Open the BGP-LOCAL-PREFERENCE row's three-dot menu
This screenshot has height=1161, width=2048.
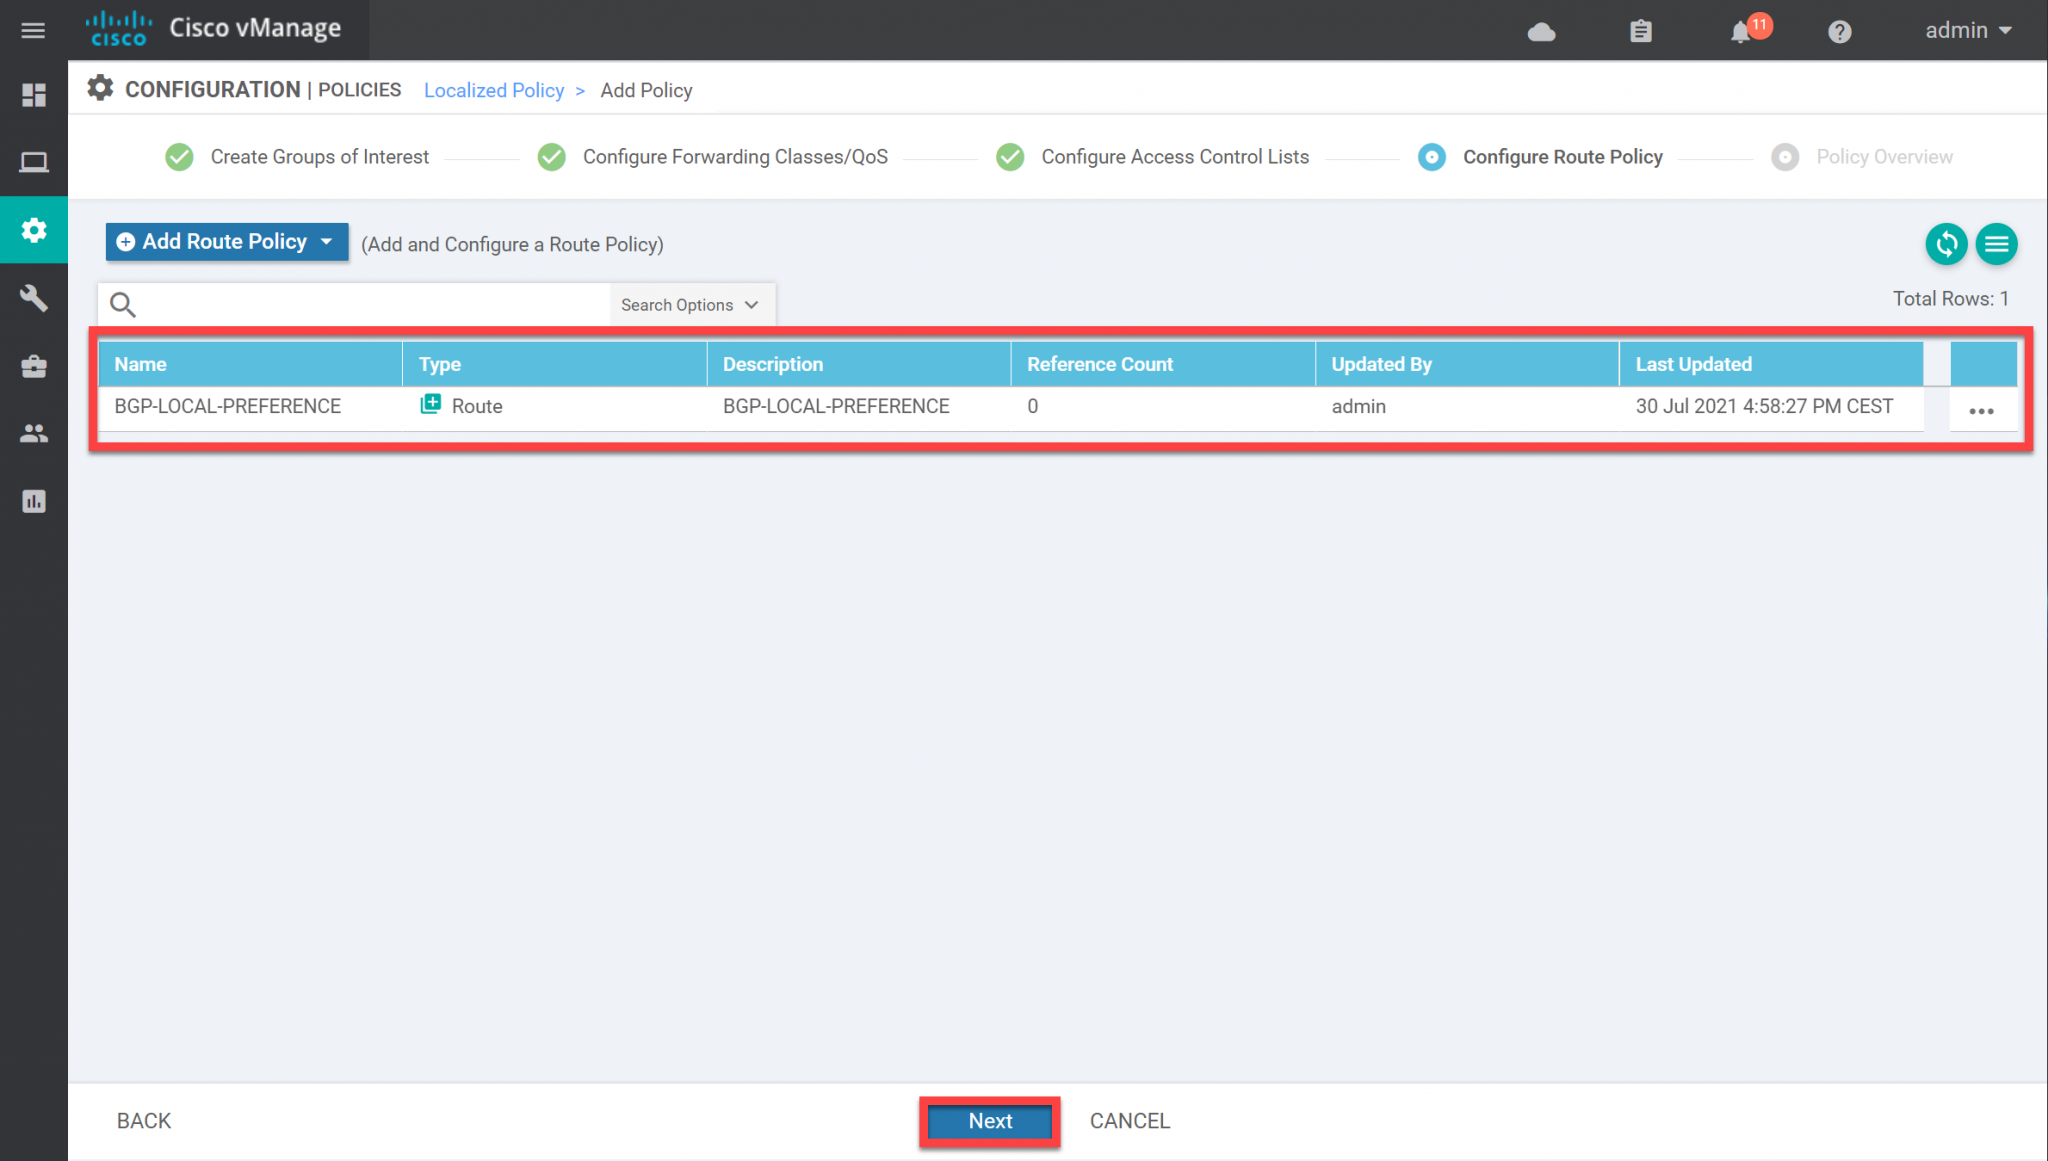(1980, 410)
